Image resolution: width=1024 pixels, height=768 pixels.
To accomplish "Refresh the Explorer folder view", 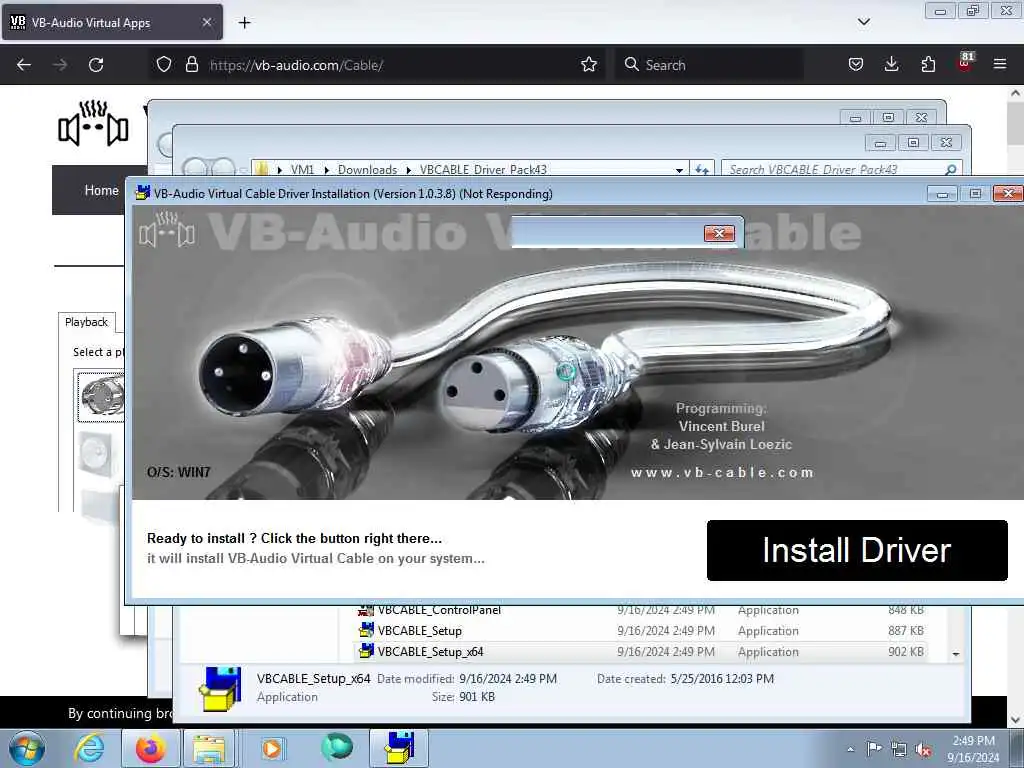I will tap(702, 169).
